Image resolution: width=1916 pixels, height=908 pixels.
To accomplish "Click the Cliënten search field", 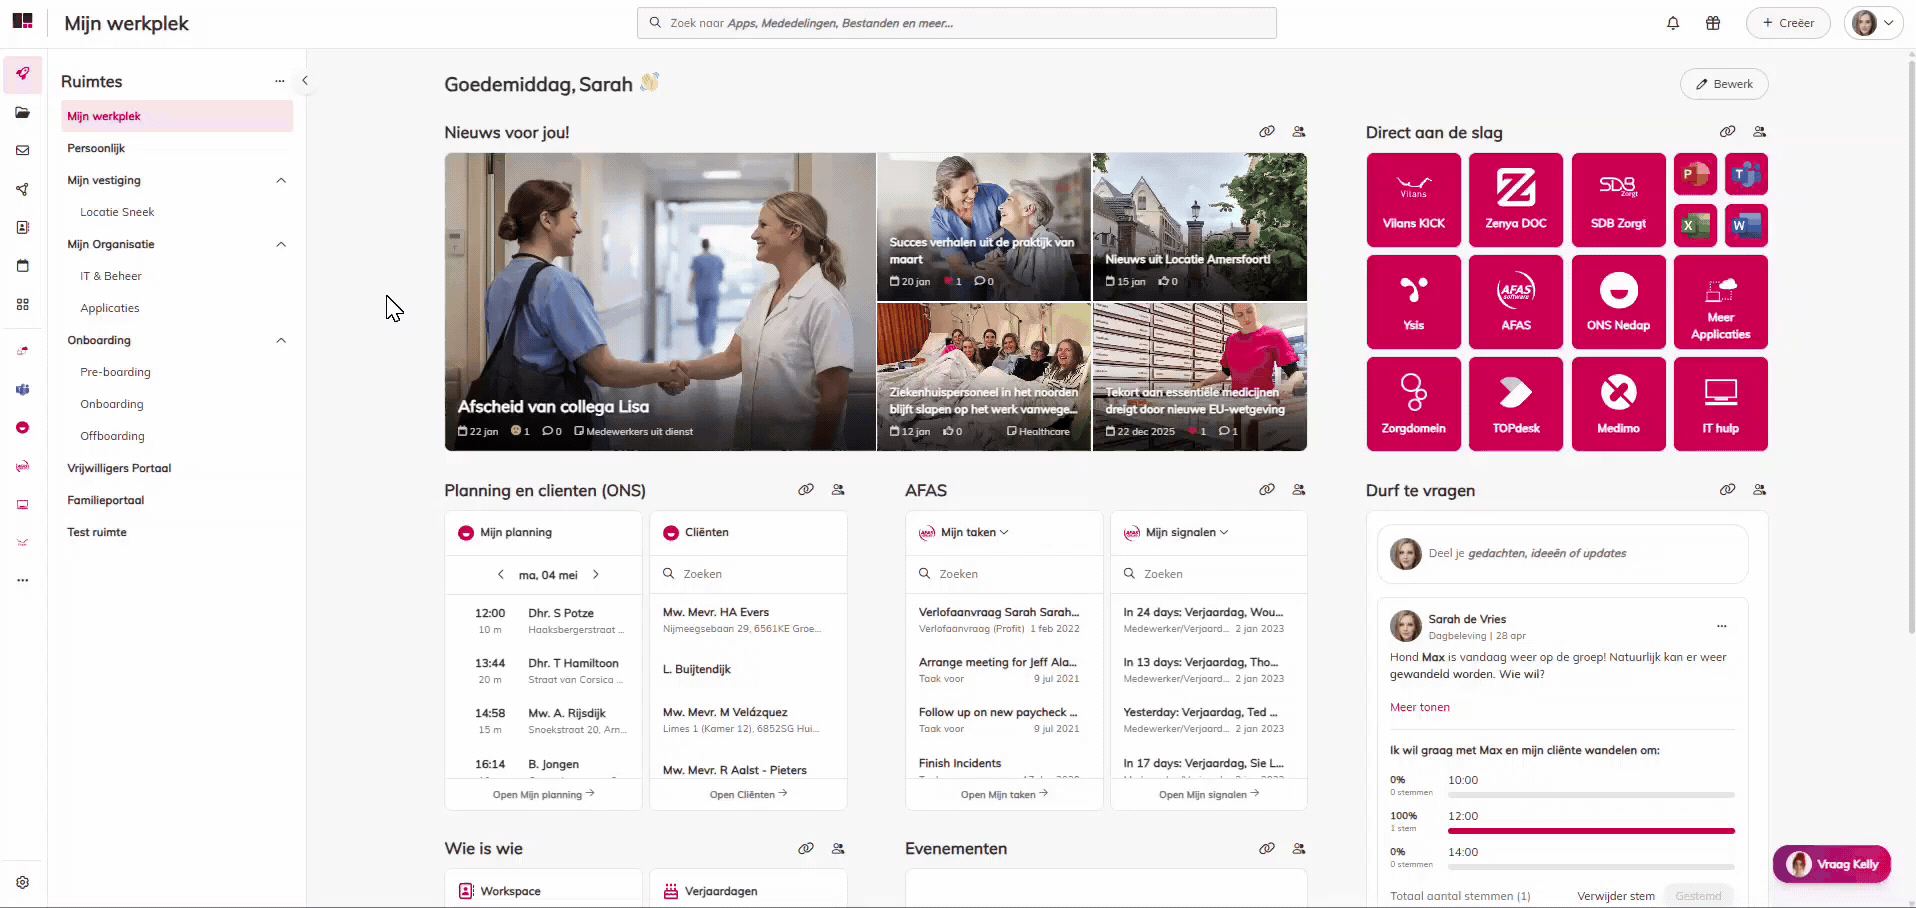I will point(748,574).
